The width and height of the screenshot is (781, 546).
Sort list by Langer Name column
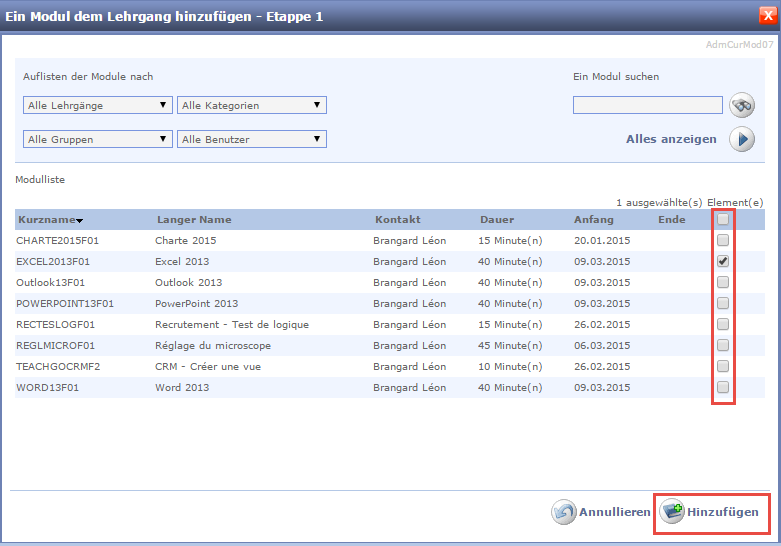pyautogui.click(x=194, y=220)
